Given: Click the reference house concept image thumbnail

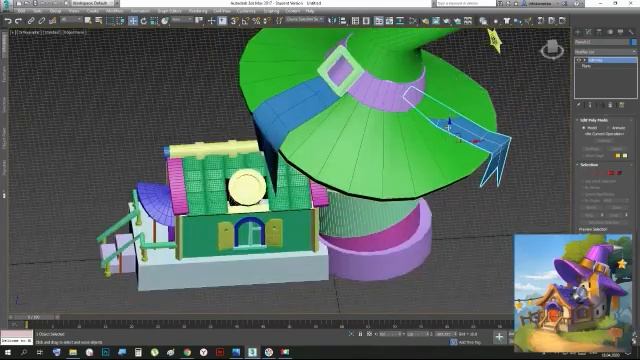Looking at the screenshot, I should tap(573, 293).
